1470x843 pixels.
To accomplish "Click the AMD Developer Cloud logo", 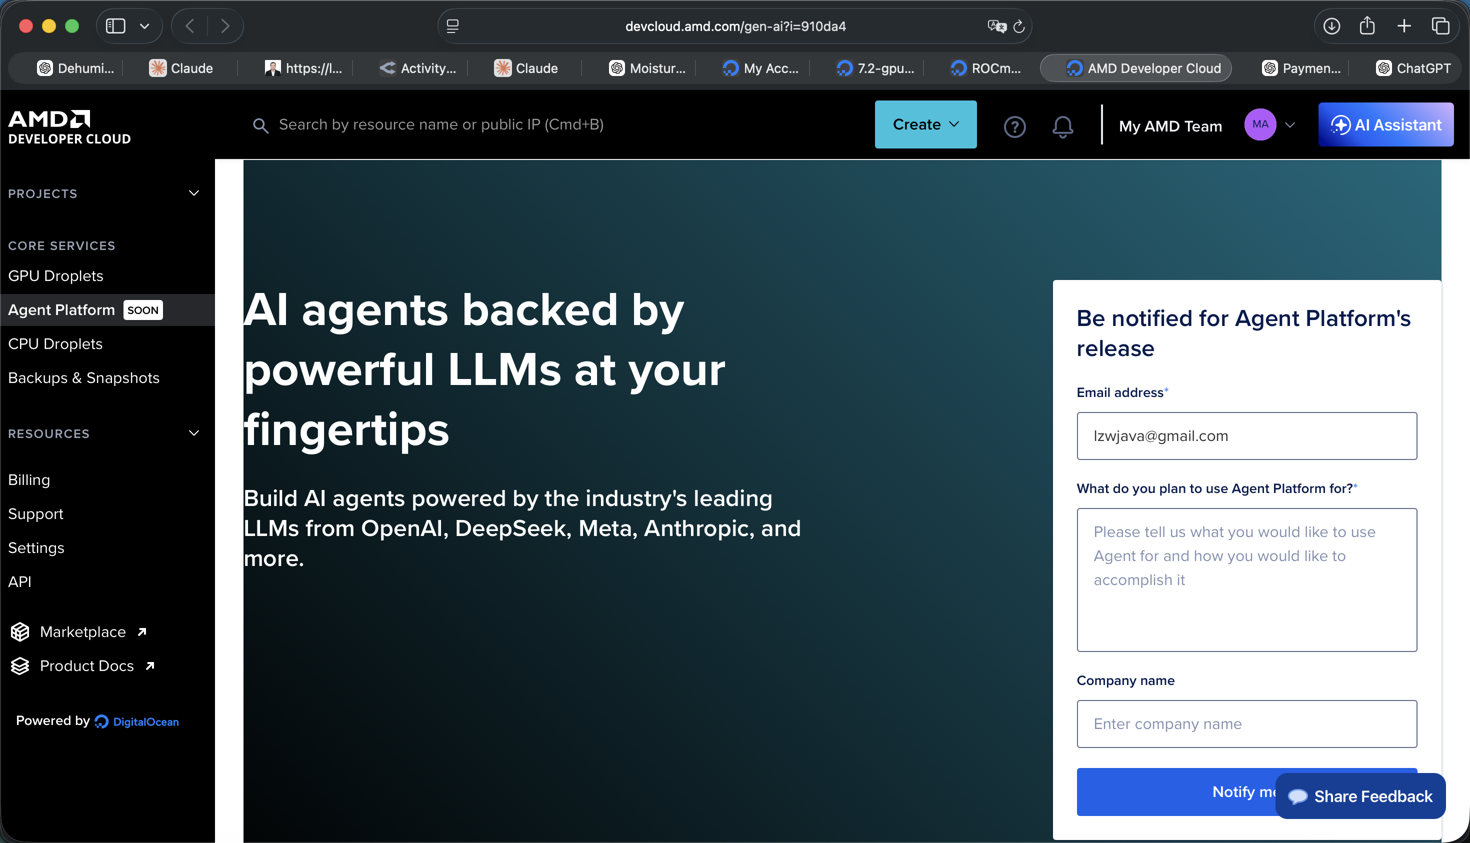I will (x=69, y=127).
